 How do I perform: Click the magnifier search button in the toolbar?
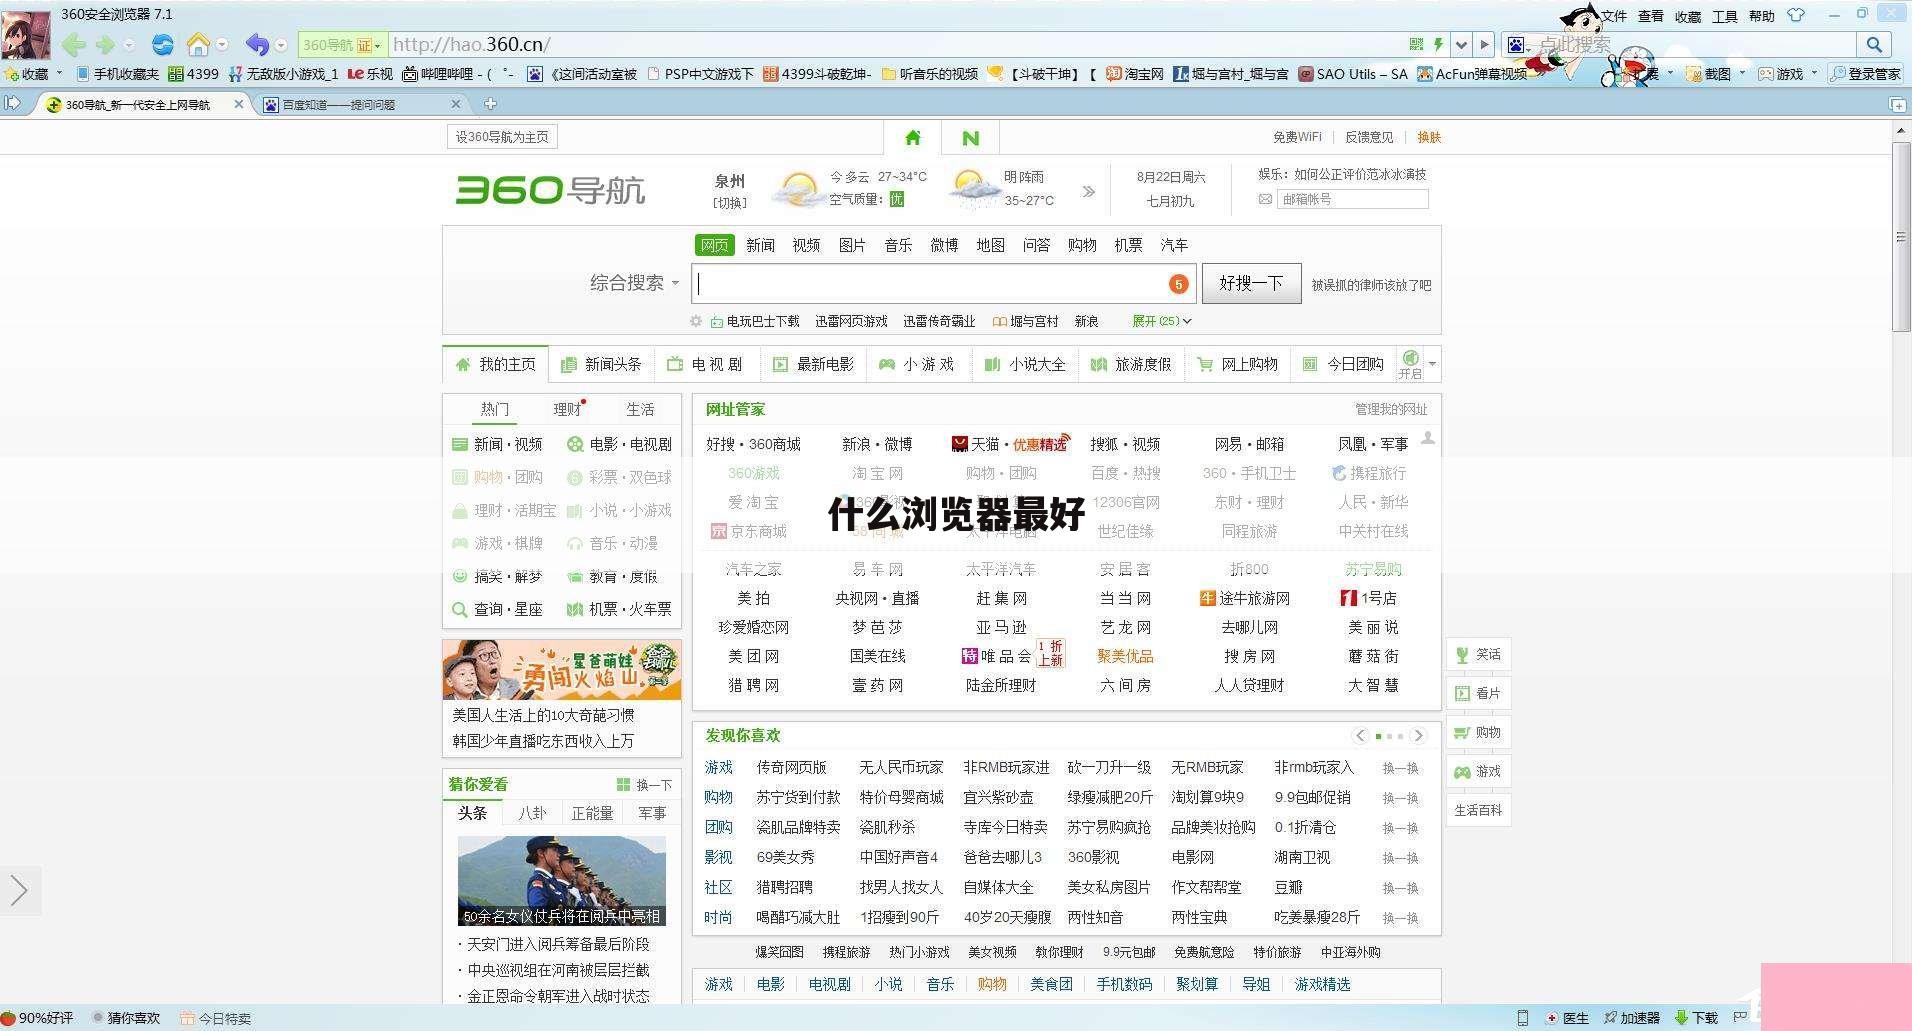point(1874,44)
